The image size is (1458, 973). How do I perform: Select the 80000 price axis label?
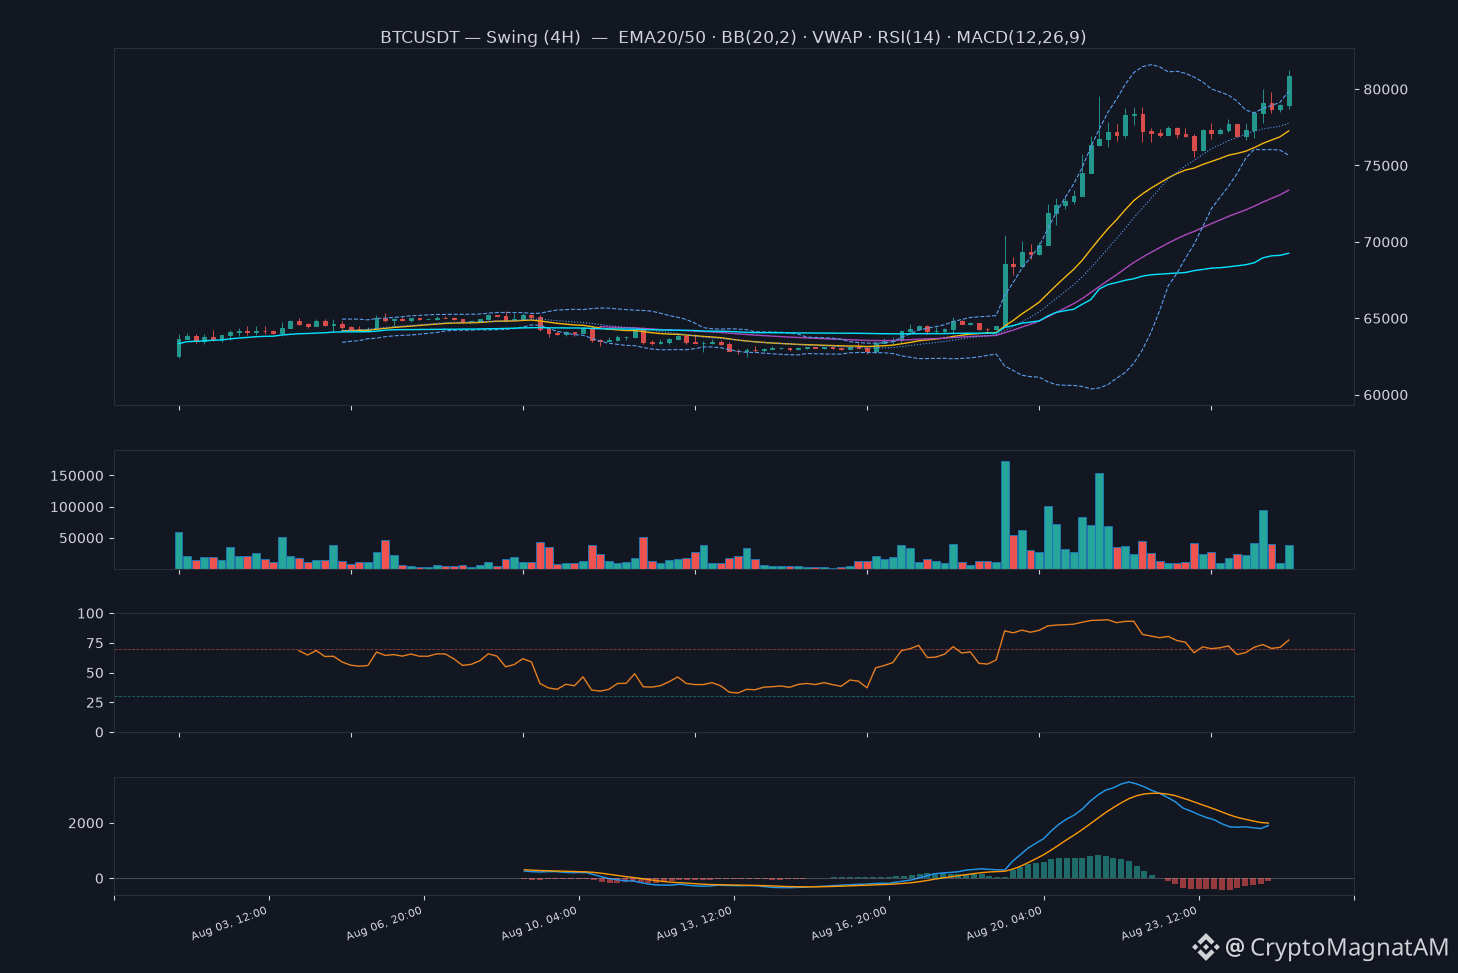click(x=1386, y=90)
